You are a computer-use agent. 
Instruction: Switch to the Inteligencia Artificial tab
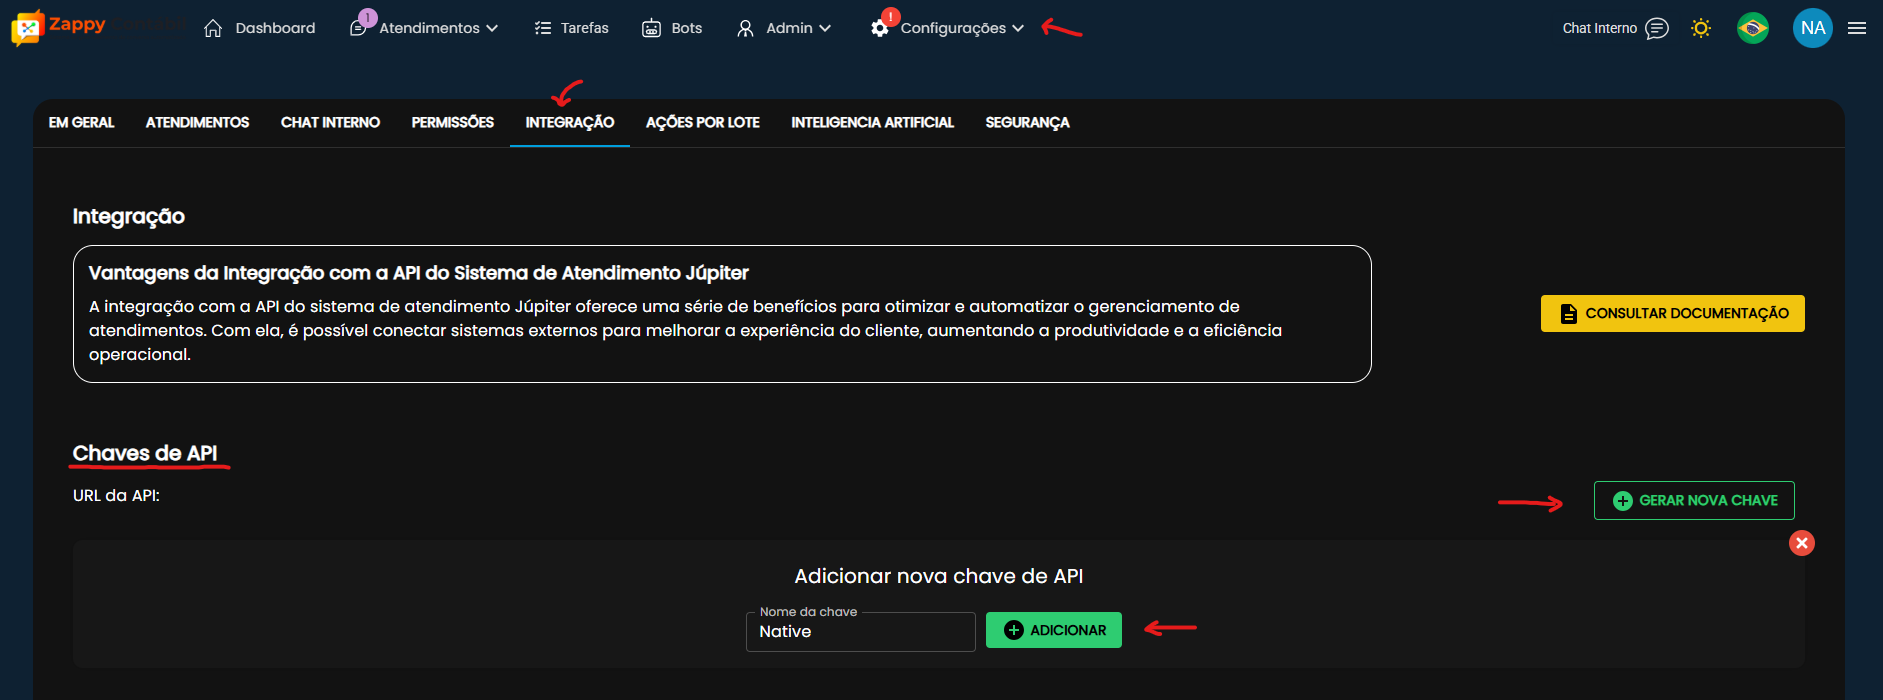click(872, 122)
